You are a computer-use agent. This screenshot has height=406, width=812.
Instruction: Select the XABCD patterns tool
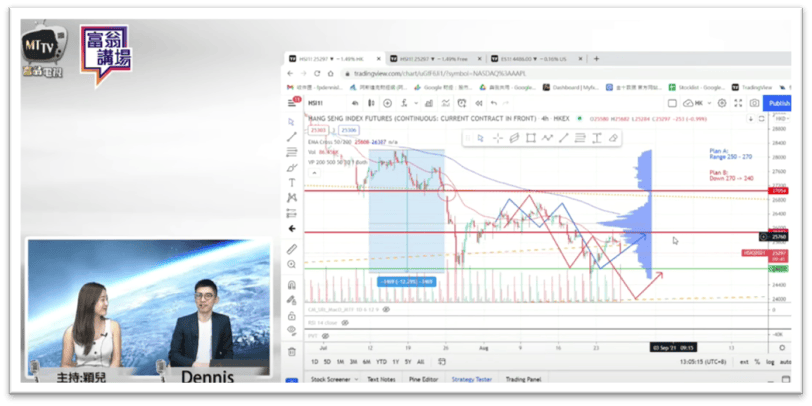[292, 198]
